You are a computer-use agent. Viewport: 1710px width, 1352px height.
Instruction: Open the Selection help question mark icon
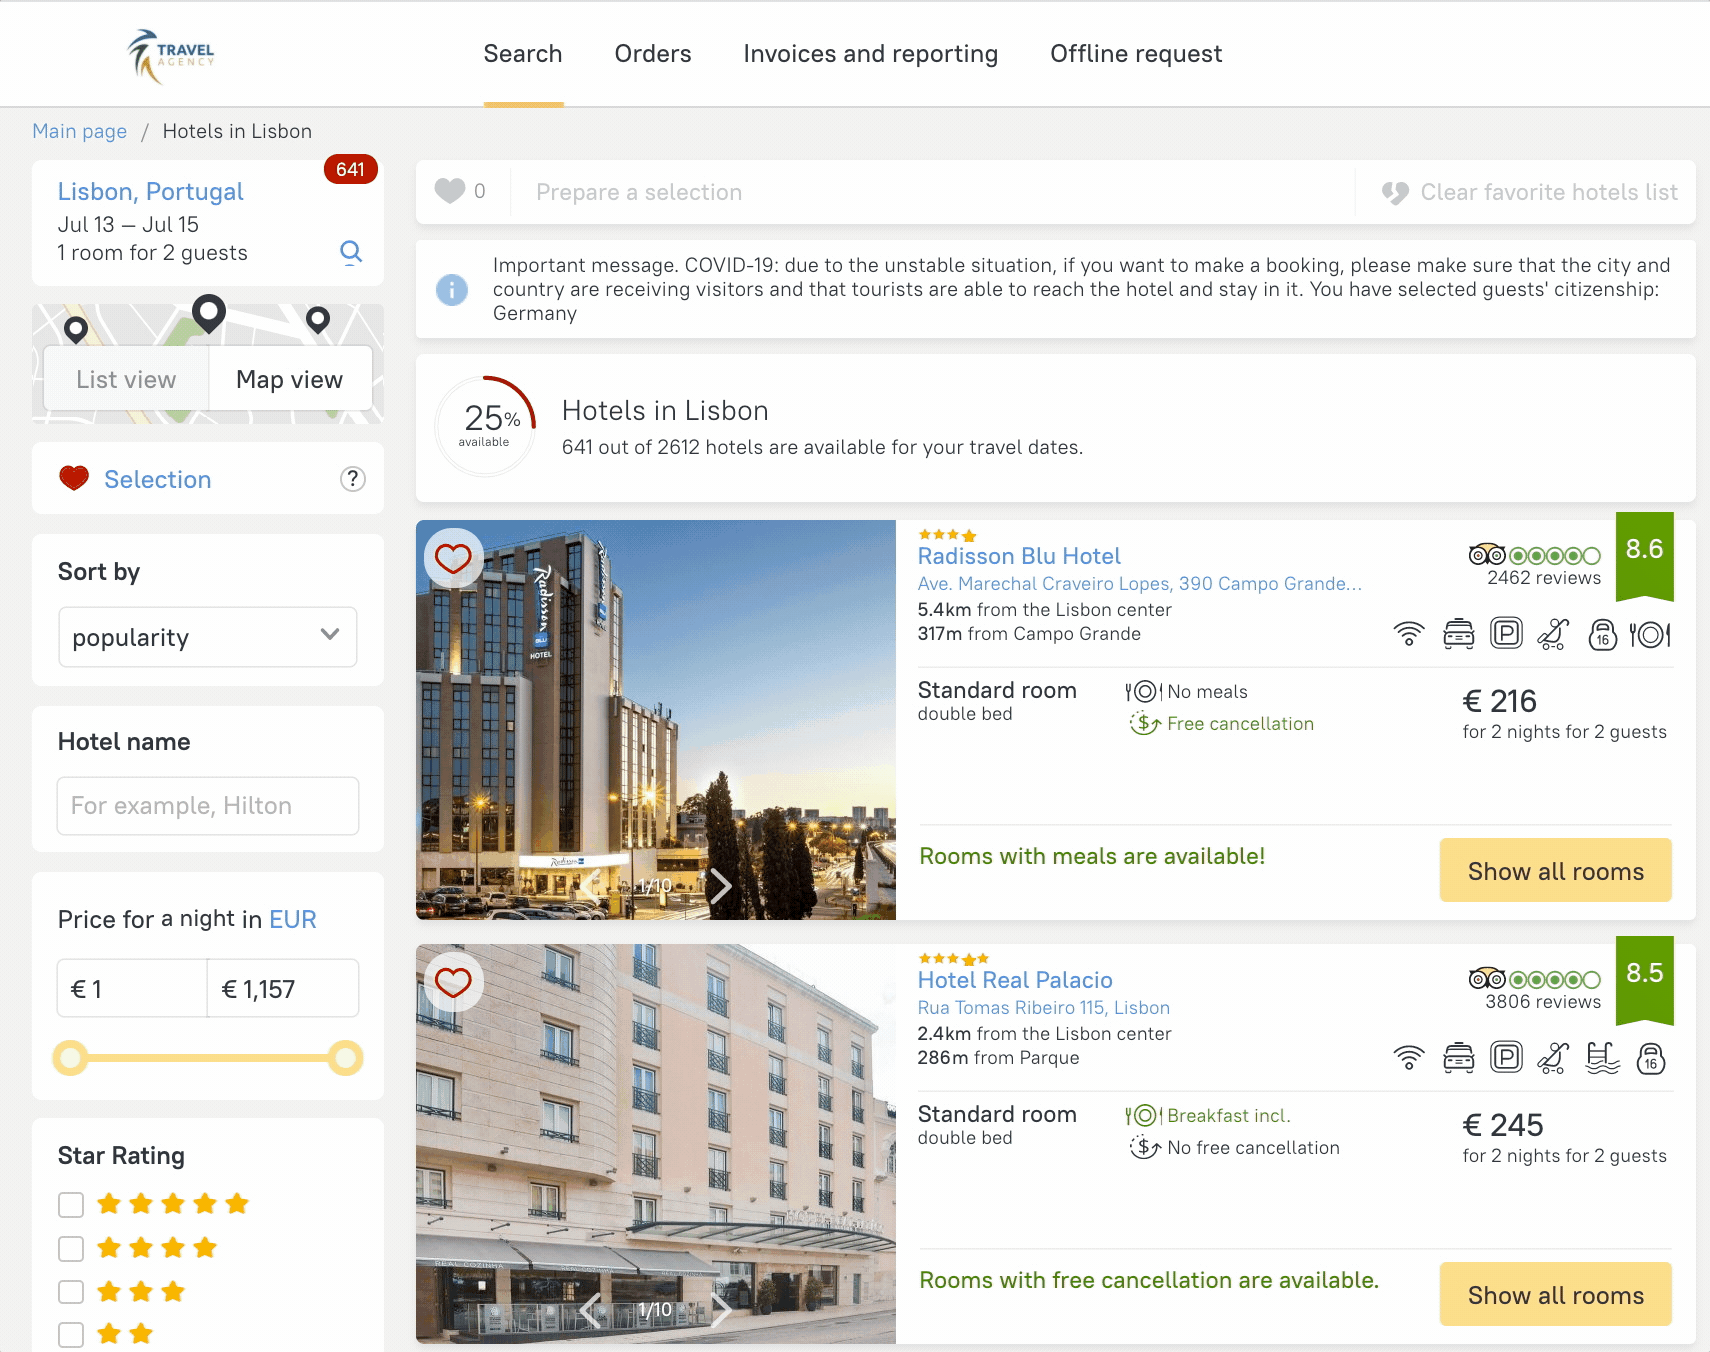(353, 479)
